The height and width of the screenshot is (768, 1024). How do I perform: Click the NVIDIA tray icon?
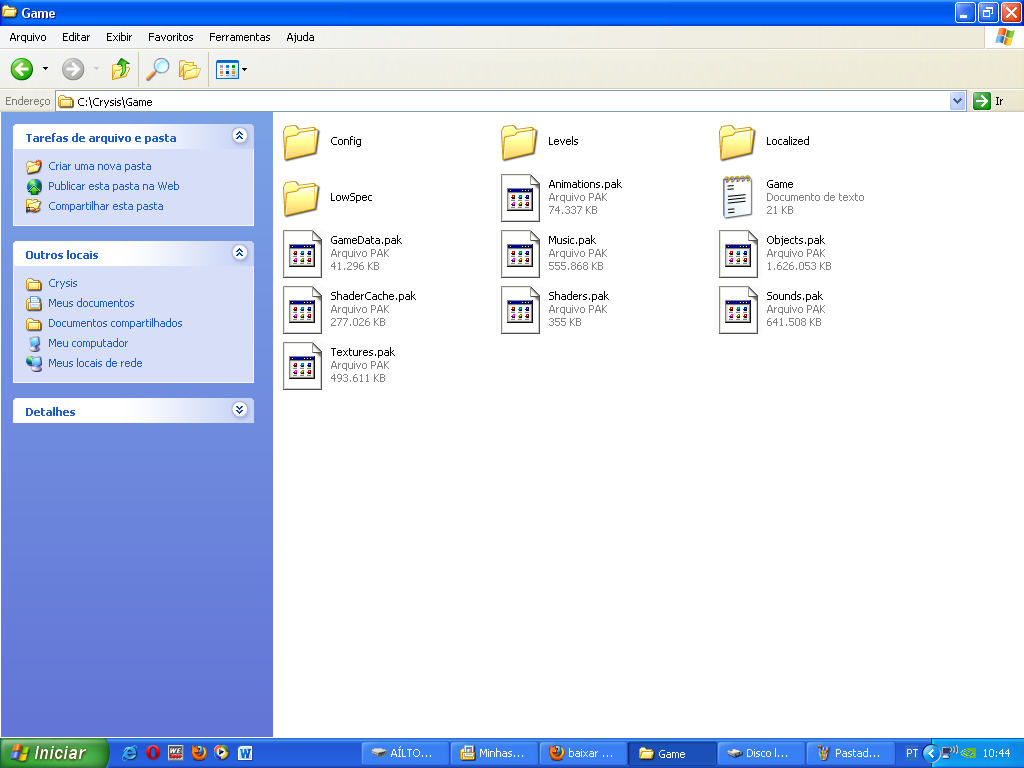968,753
